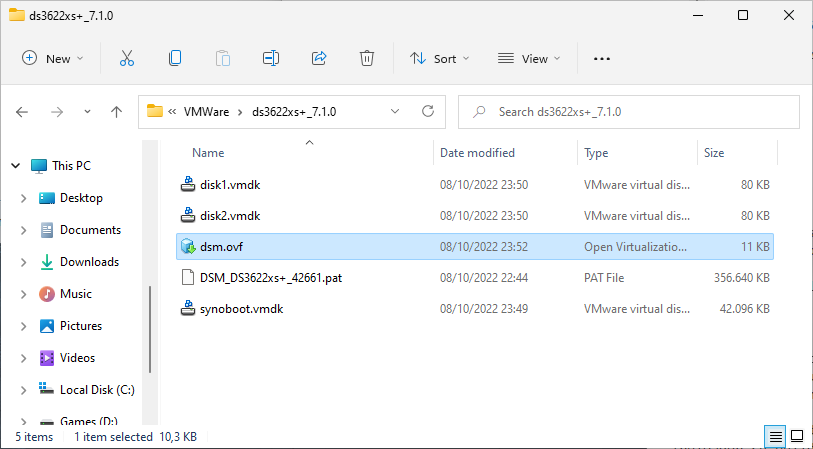The image size is (813, 449).
Task: Open the Sort dropdown menu
Action: pos(439,59)
